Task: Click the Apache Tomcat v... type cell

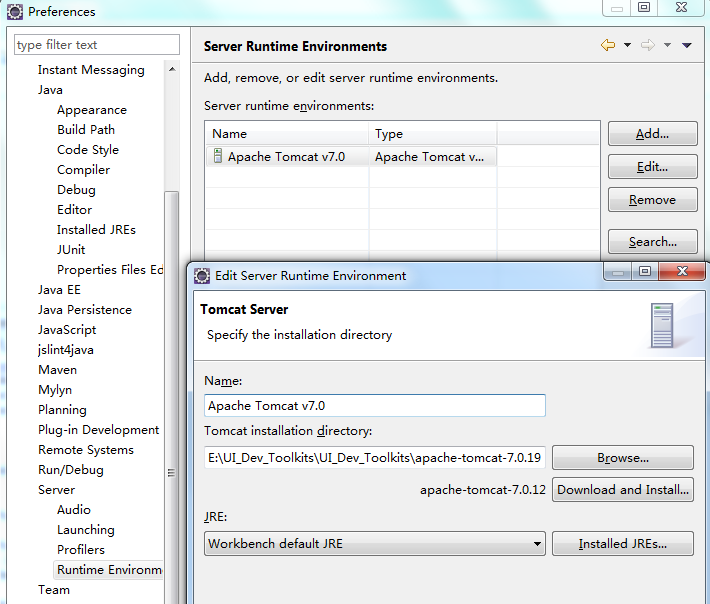Action: click(429, 157)
